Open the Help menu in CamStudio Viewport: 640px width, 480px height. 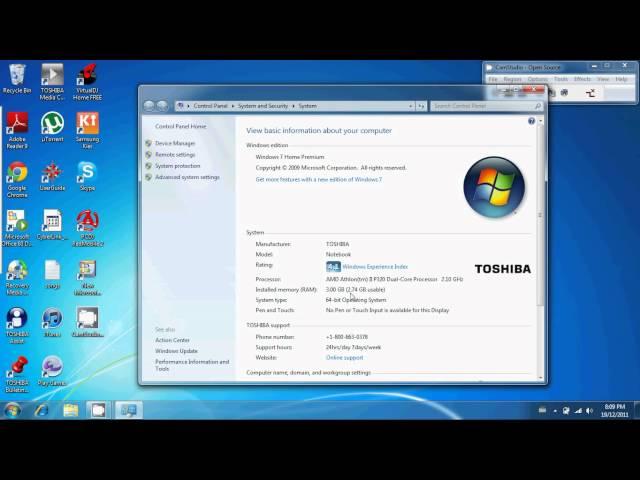click(621, 79)
